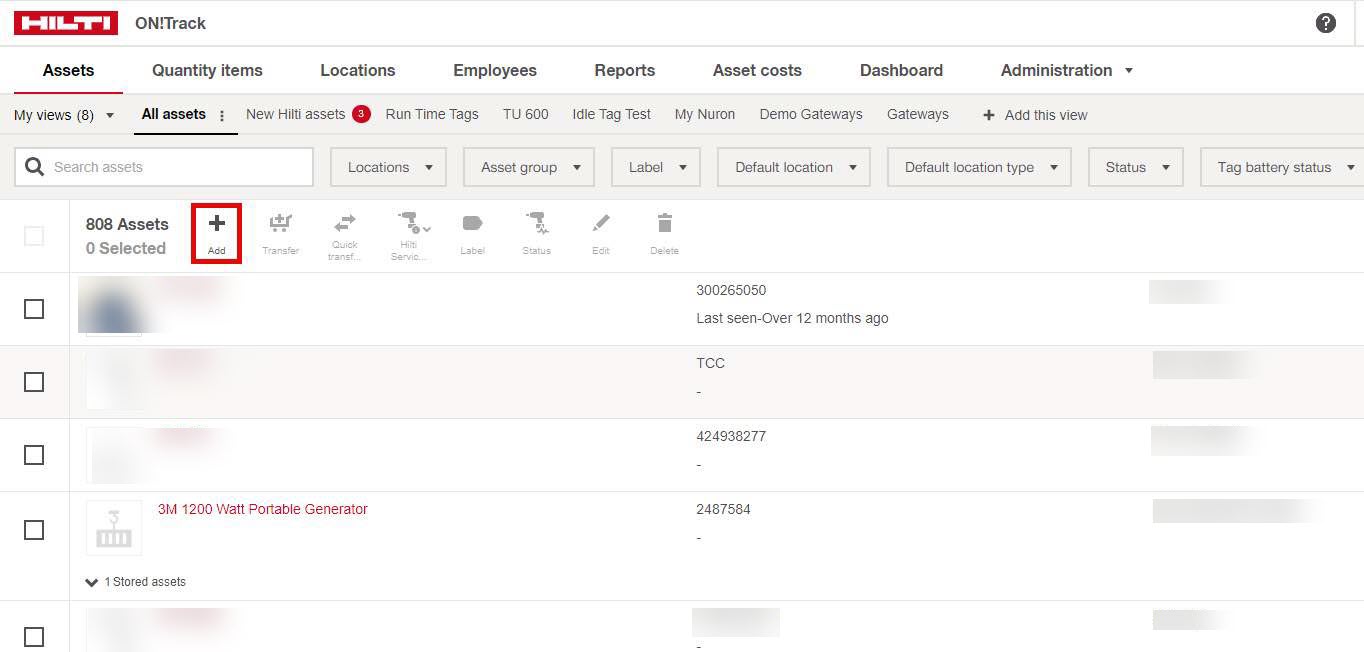Open the New Hilti assets view

(x=296, y=114)
